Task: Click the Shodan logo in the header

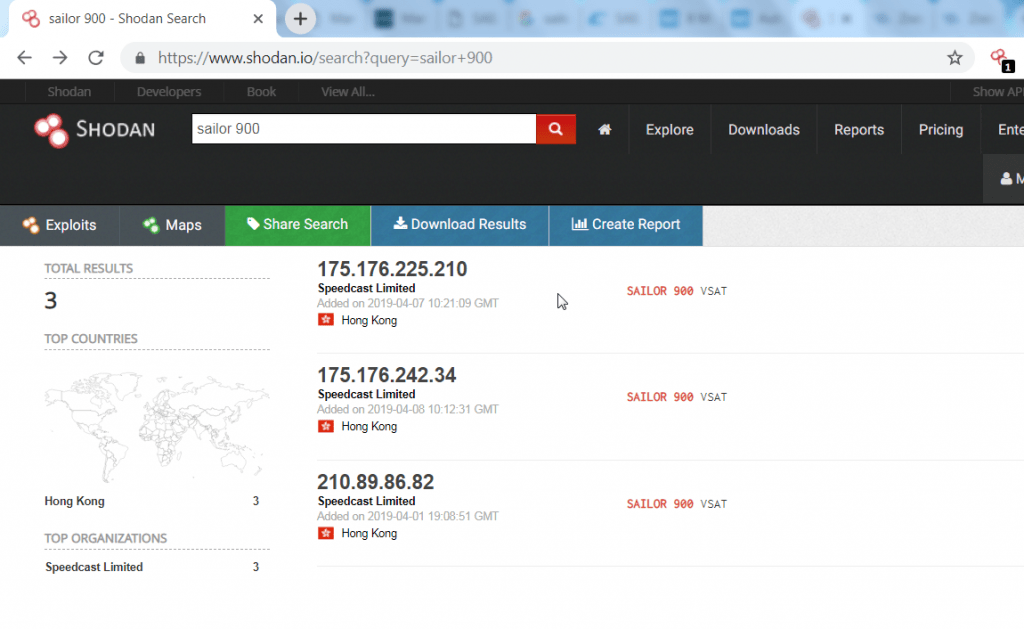Action: [95, 129]
